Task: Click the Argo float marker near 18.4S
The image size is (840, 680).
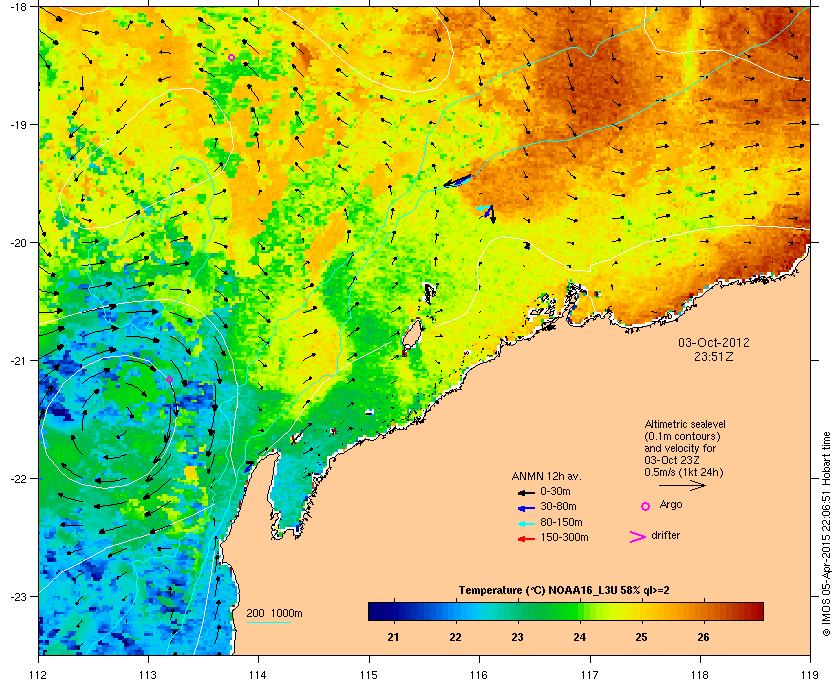Action: coord(231,57)
